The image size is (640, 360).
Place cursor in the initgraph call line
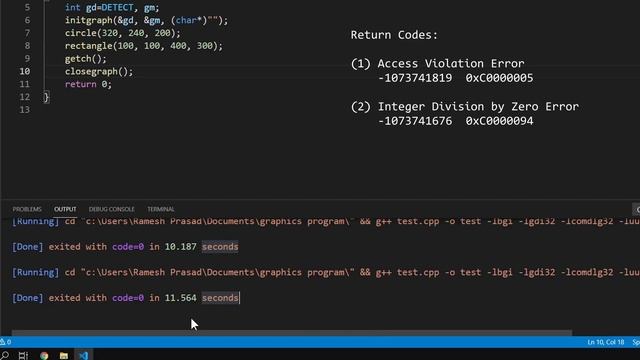pos(146,20)
